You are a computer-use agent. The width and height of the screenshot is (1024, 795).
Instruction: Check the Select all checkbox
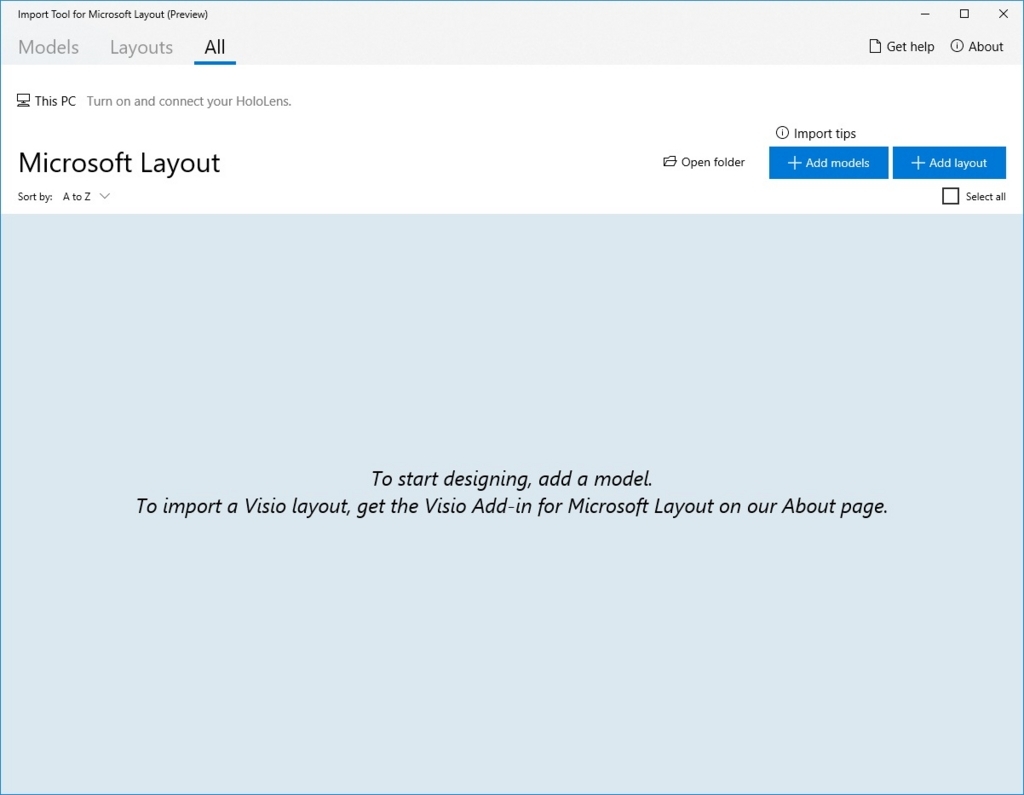pos(950,196)
